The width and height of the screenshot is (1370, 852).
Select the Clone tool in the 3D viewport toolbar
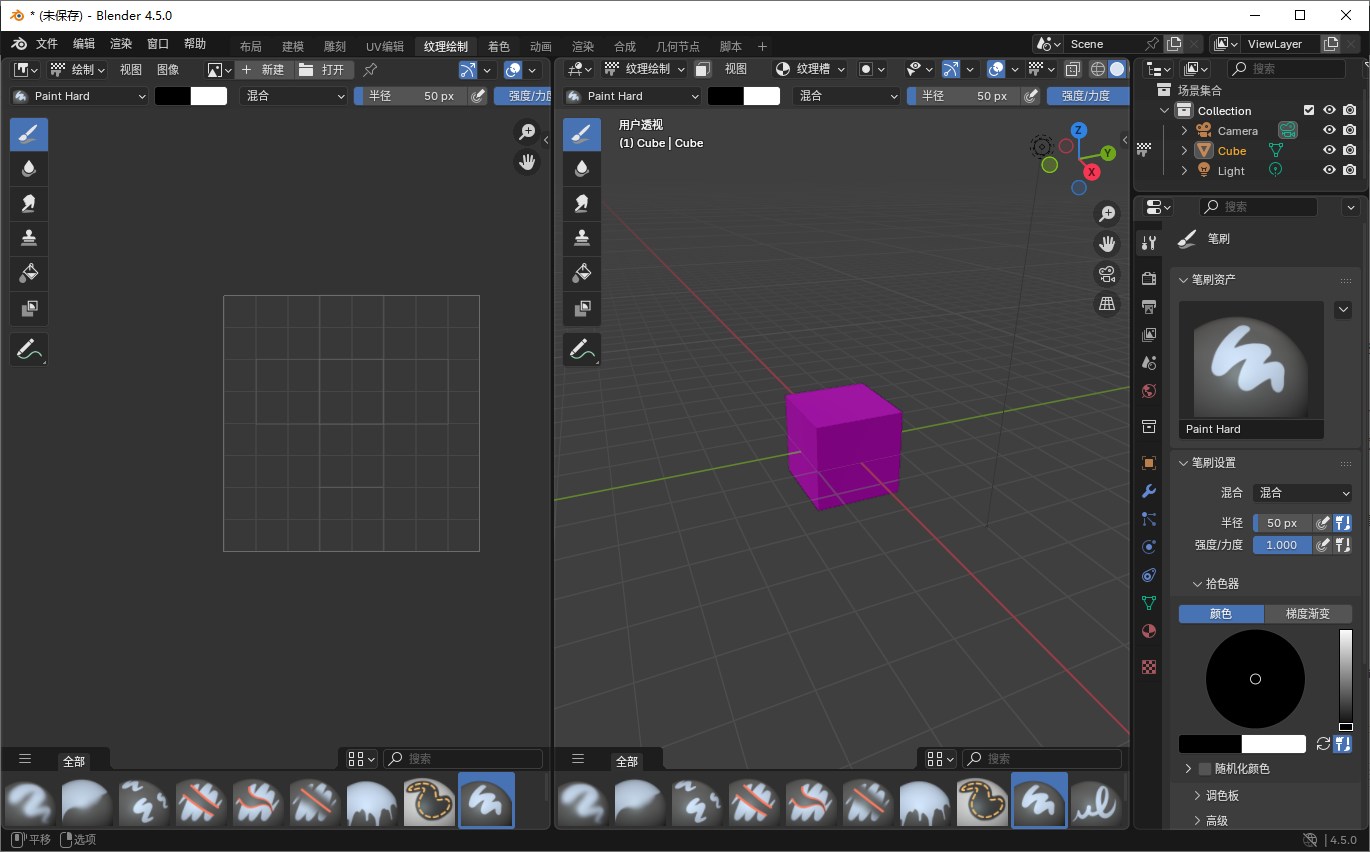(x=582, y=238)
